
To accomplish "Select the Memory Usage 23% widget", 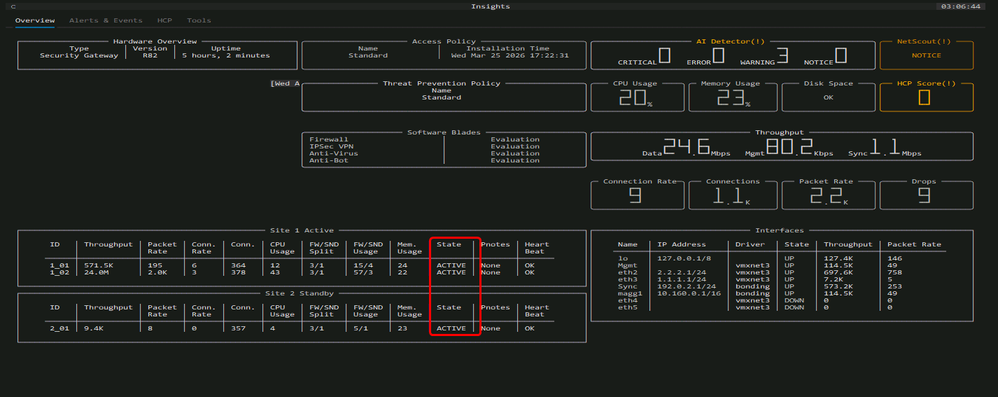I will pos(733,97).
